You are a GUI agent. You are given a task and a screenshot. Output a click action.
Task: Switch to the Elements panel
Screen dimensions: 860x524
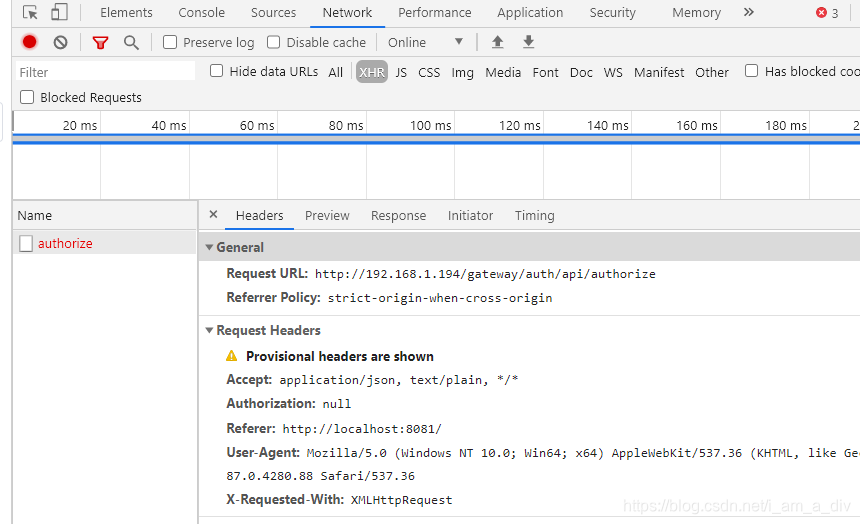click(x=126, y=13)
